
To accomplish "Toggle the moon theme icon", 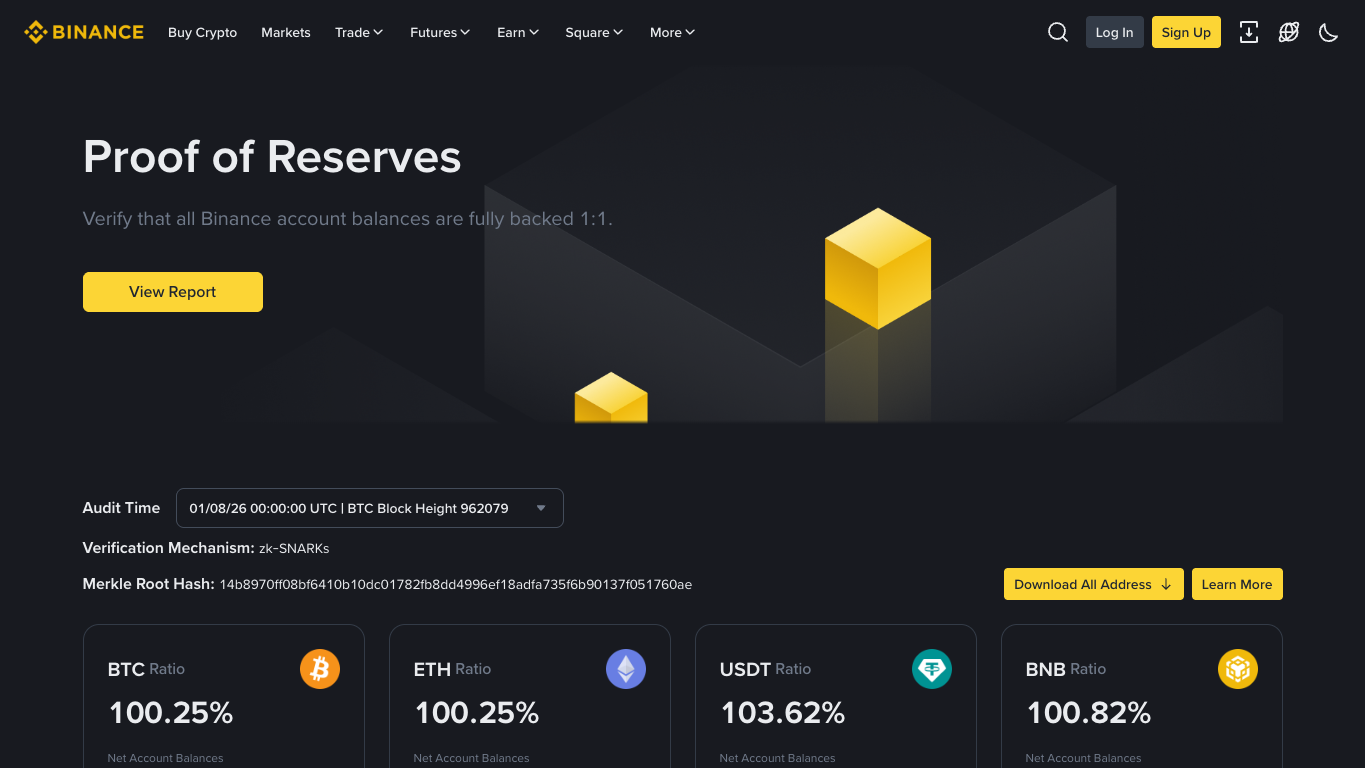I will 1328,32.
